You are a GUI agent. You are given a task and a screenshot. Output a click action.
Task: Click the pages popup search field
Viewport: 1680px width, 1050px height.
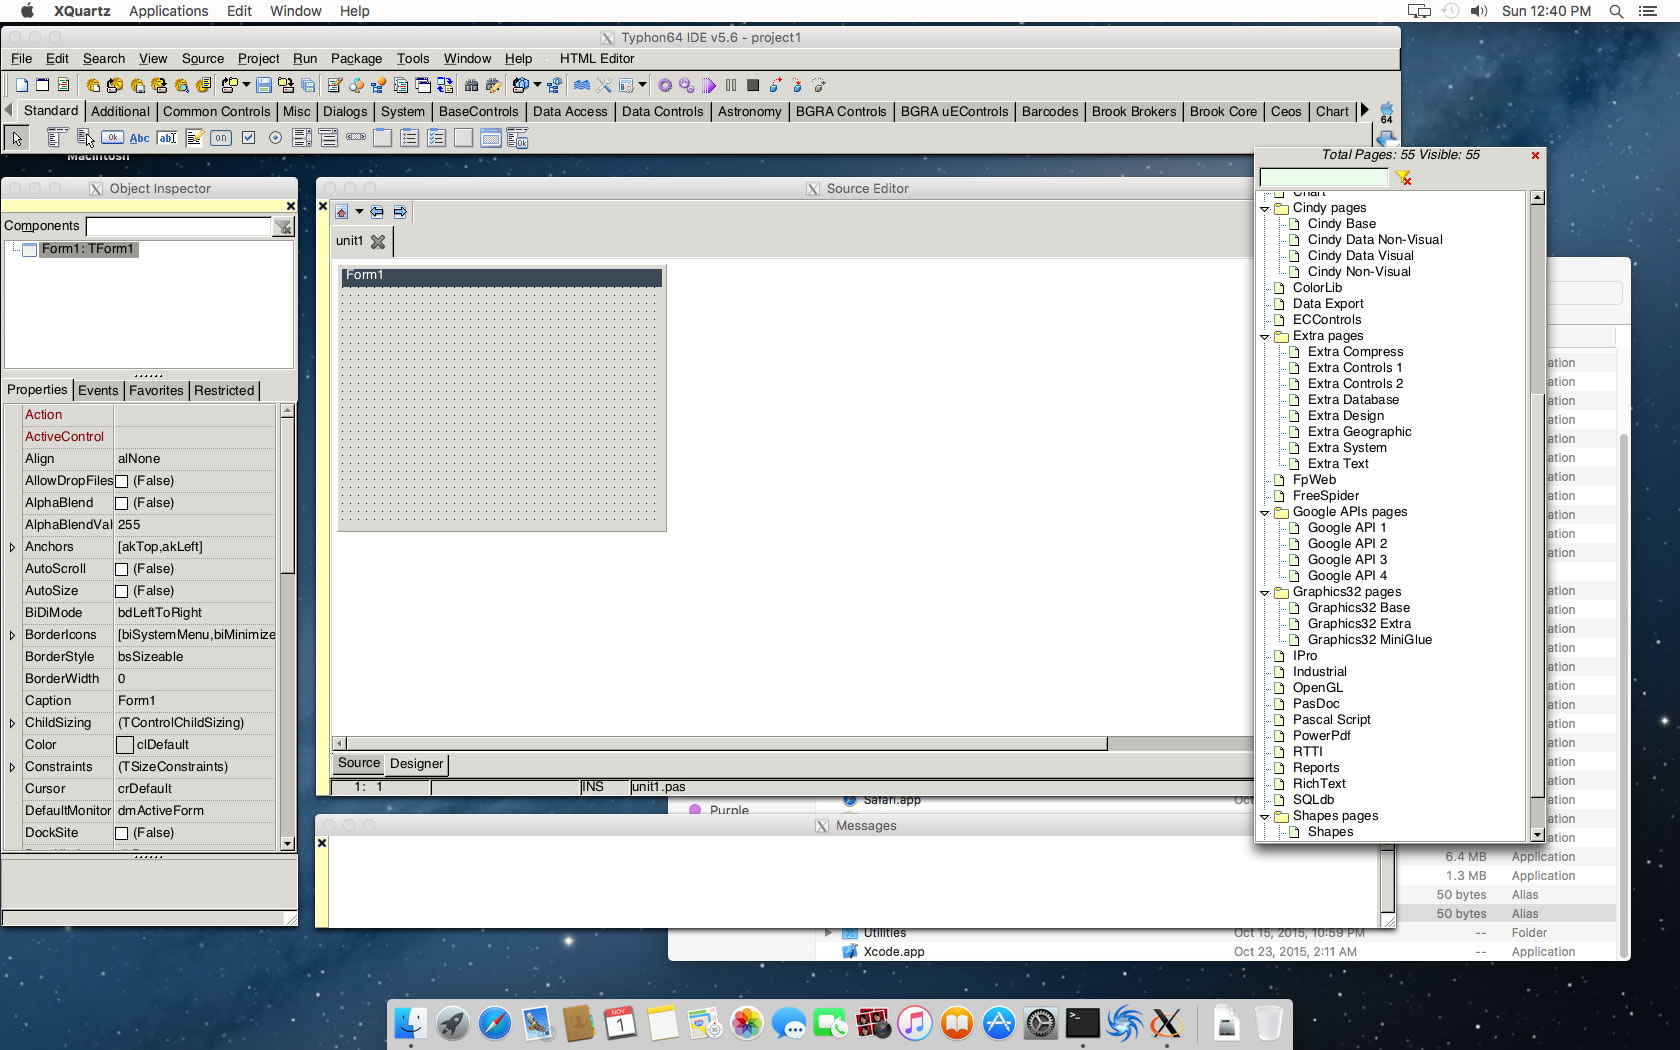[x=1324, y=178]
